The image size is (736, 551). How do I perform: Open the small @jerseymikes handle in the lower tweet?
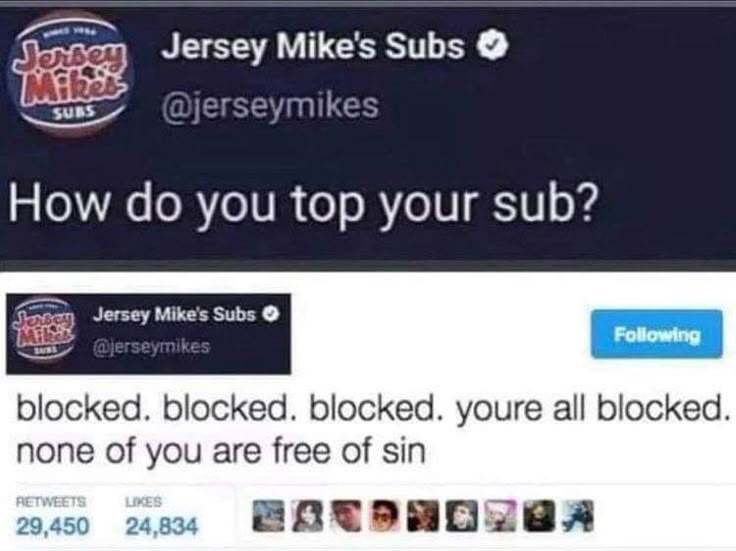point(152,347)
